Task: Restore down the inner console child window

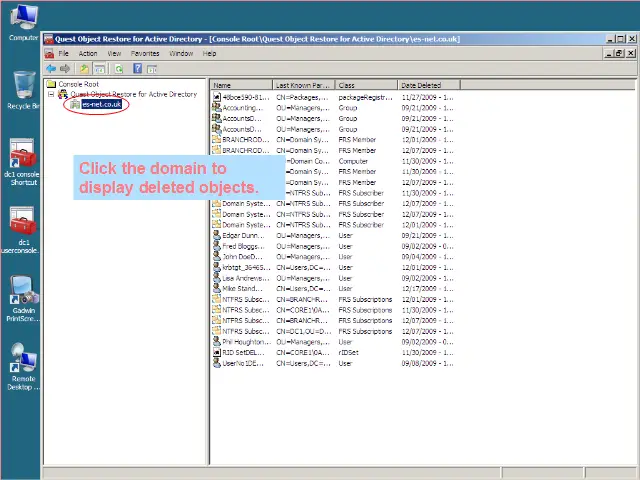Action: click(620, 53)
